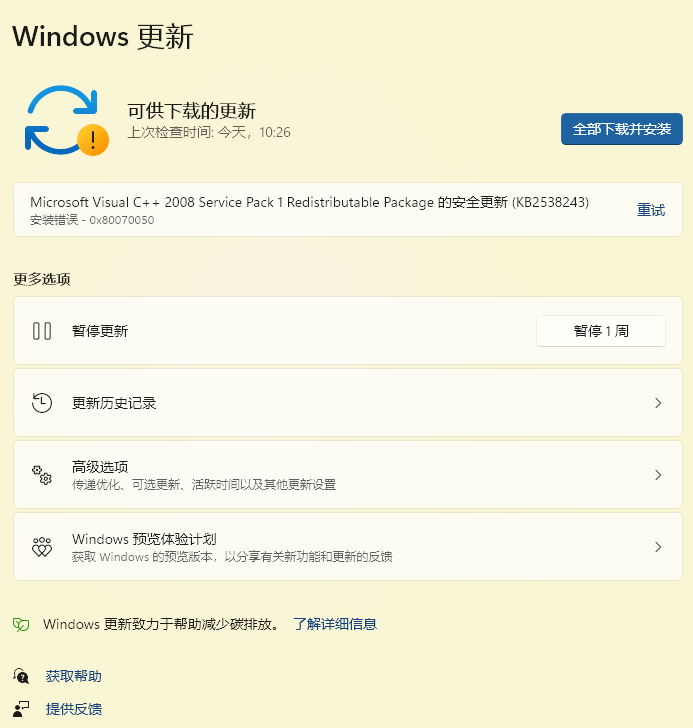Open the 提供反馈 link
693x728 pixels.
click(73, 709)
